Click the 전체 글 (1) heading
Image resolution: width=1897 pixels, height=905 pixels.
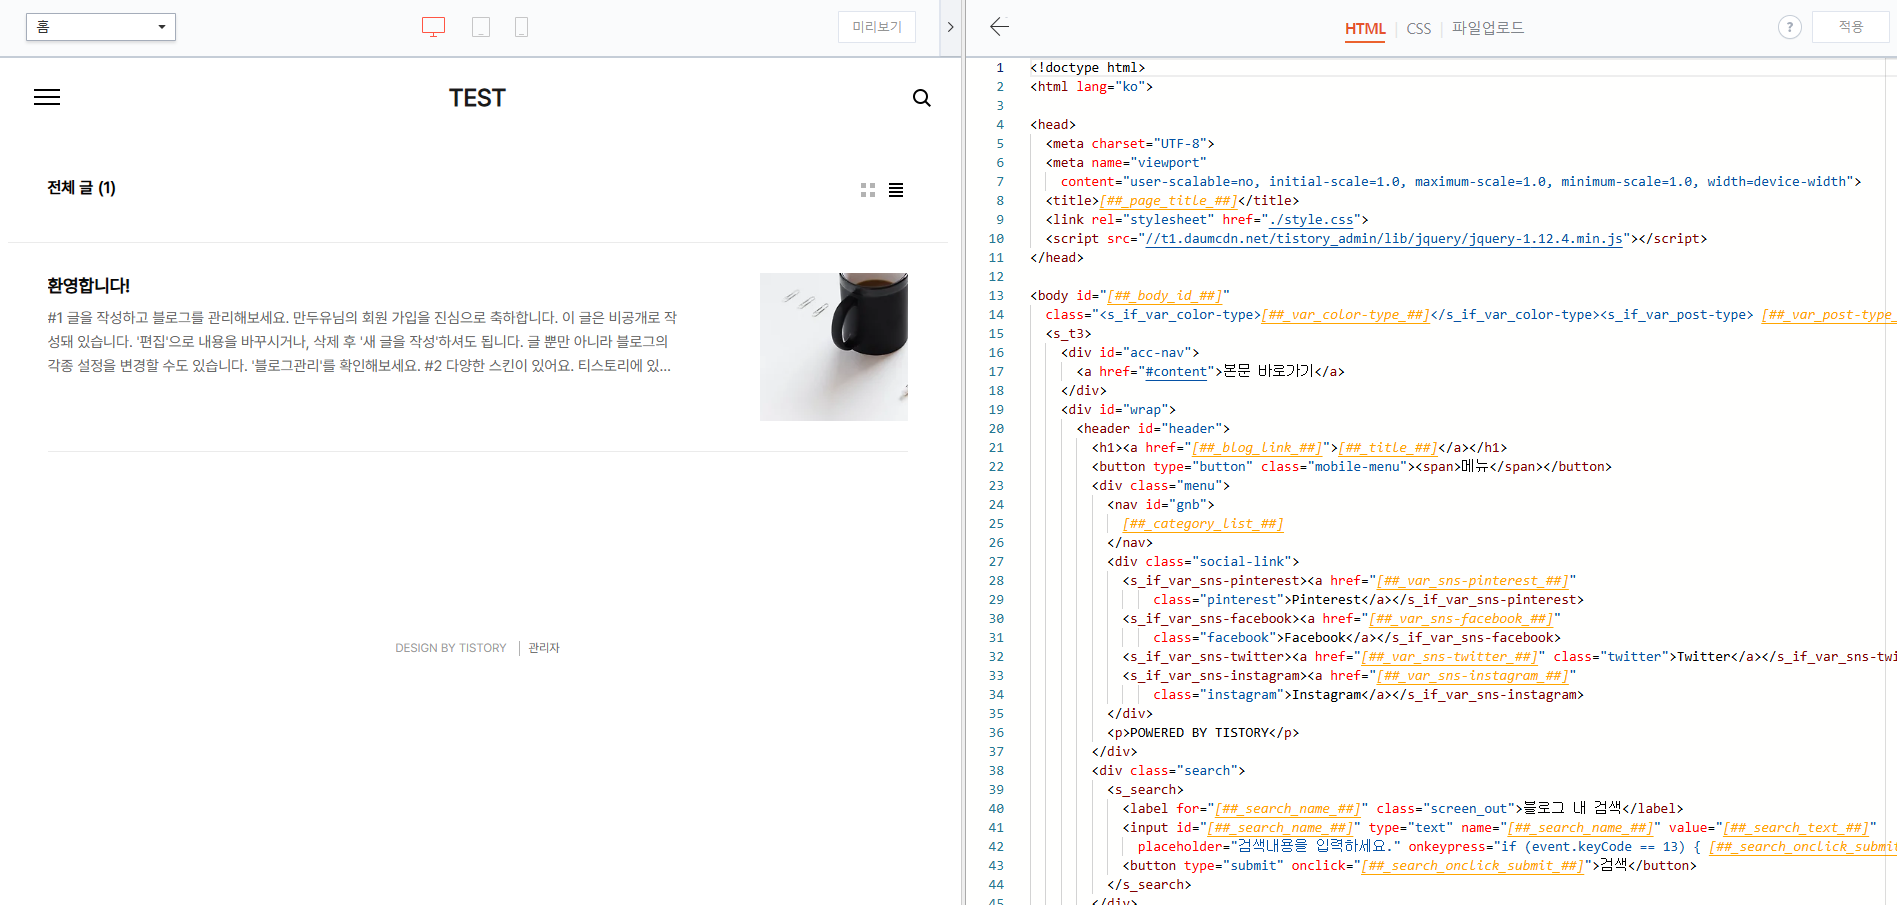tap(82, 188)
